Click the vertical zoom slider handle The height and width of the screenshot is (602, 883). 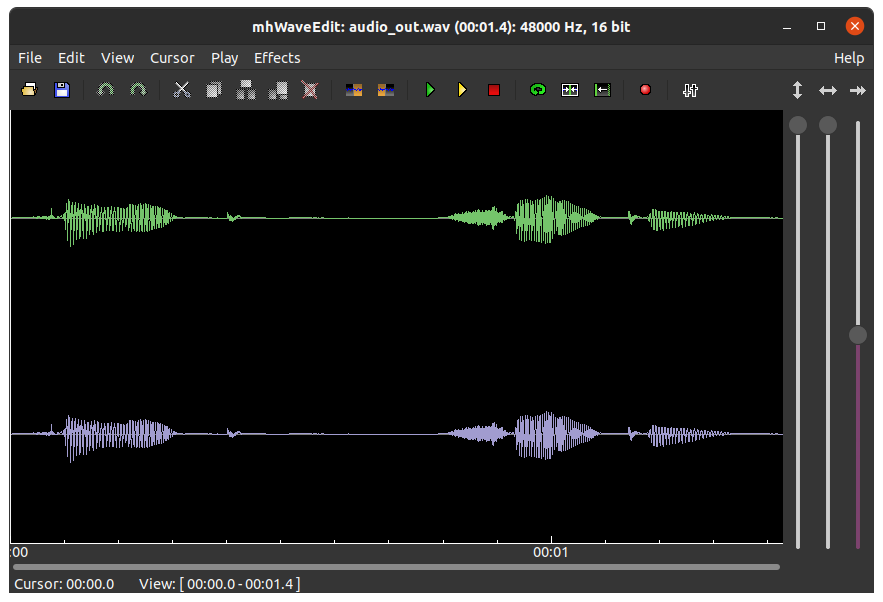coord(797,125)
